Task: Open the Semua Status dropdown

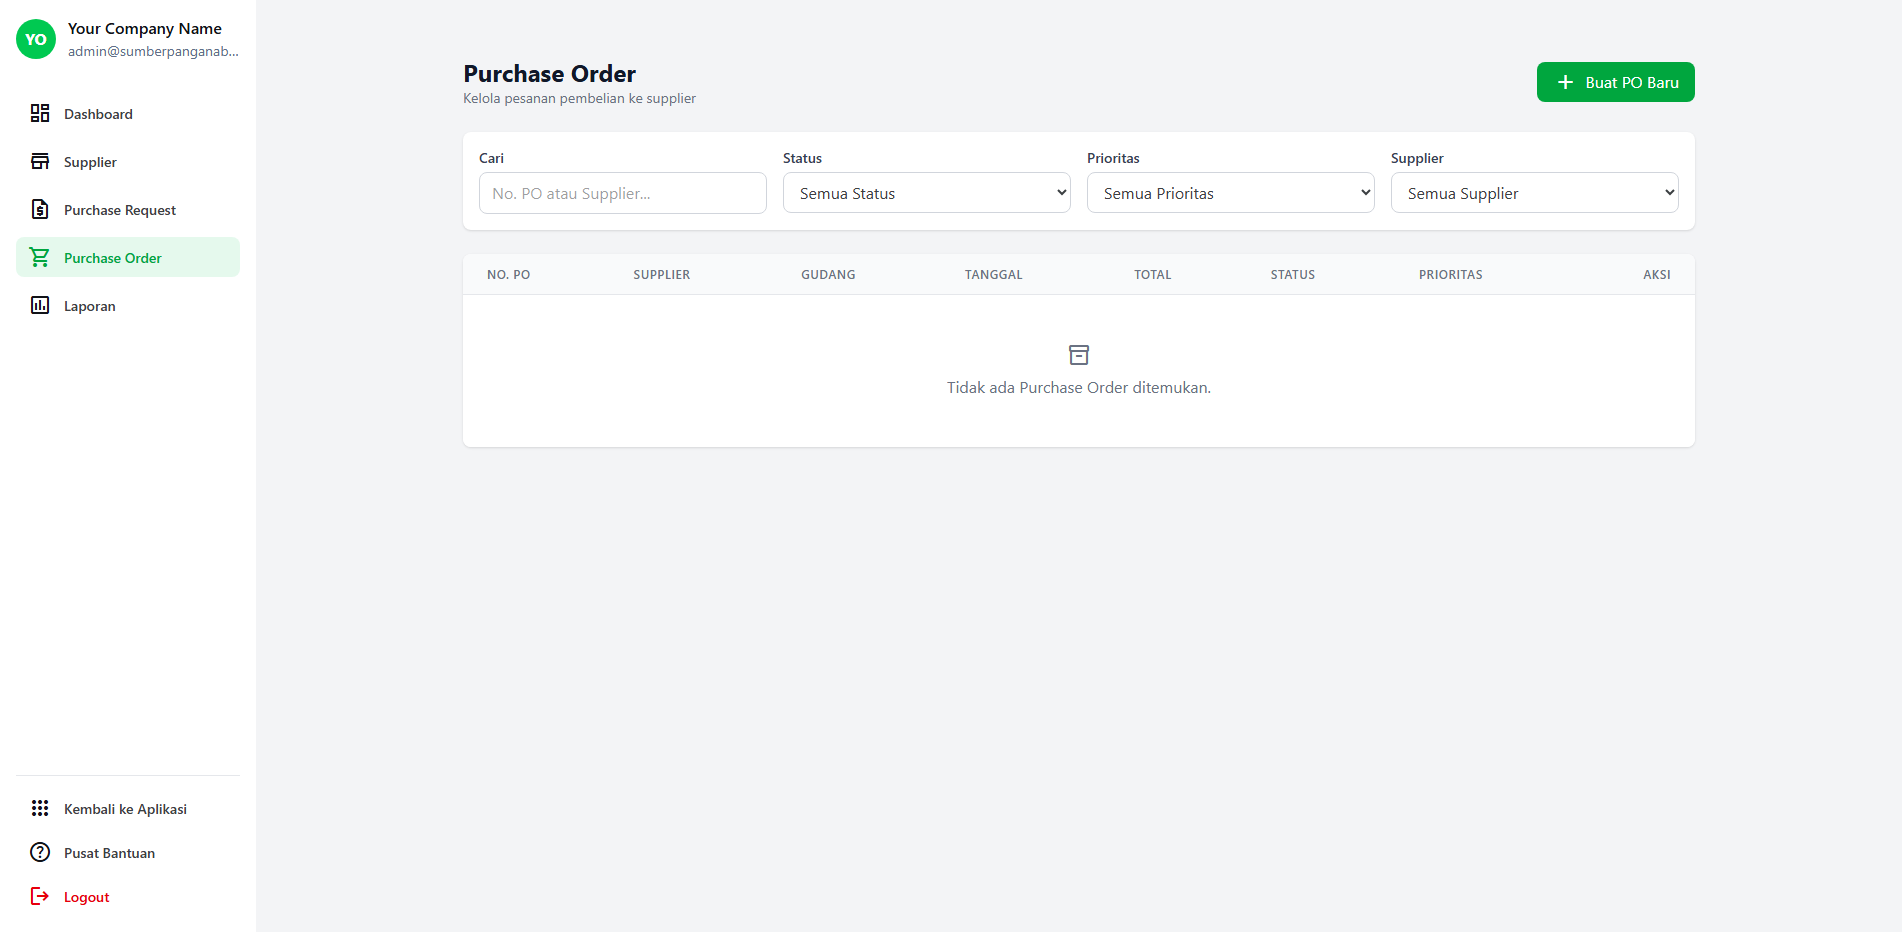Action: click(x=926, y=193)
